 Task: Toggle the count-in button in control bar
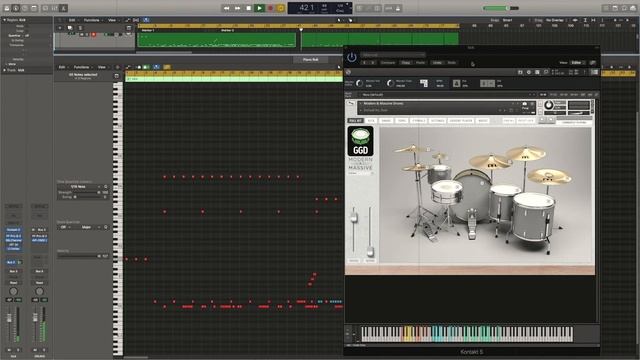coord(388,8)
